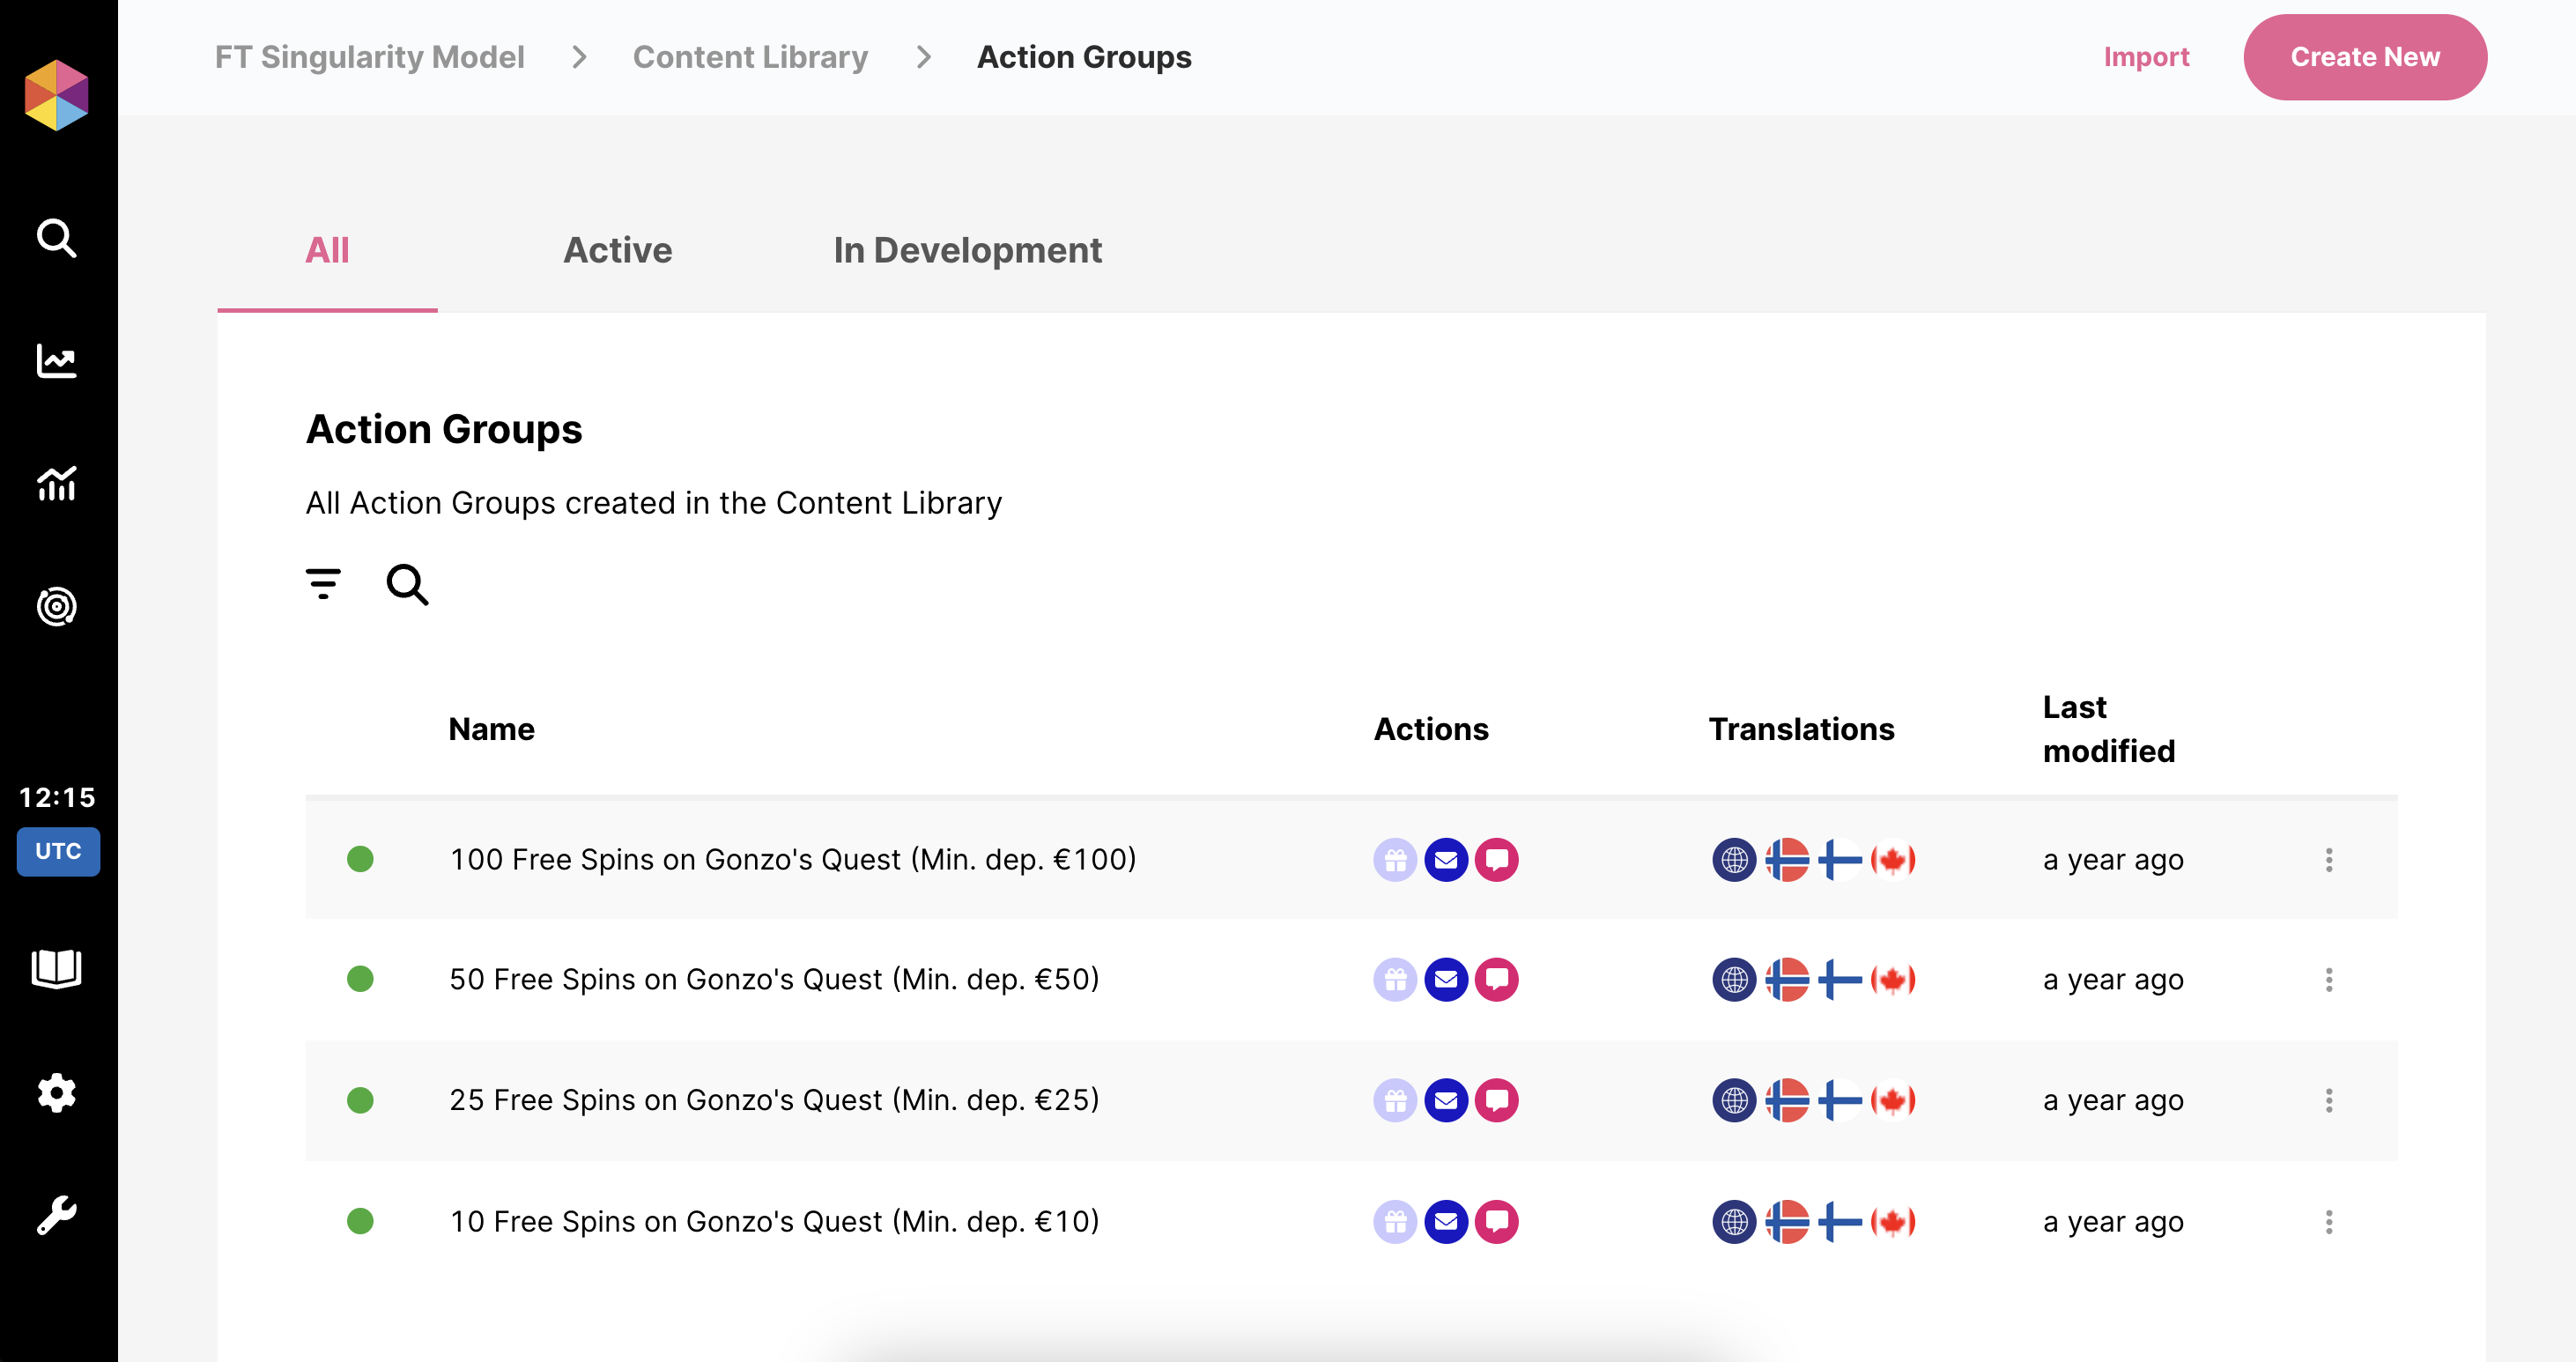The image size is (2576, 1362).
Task: Open options menu for 100 Free Spins row
Action: click(x=2328, y=860)
